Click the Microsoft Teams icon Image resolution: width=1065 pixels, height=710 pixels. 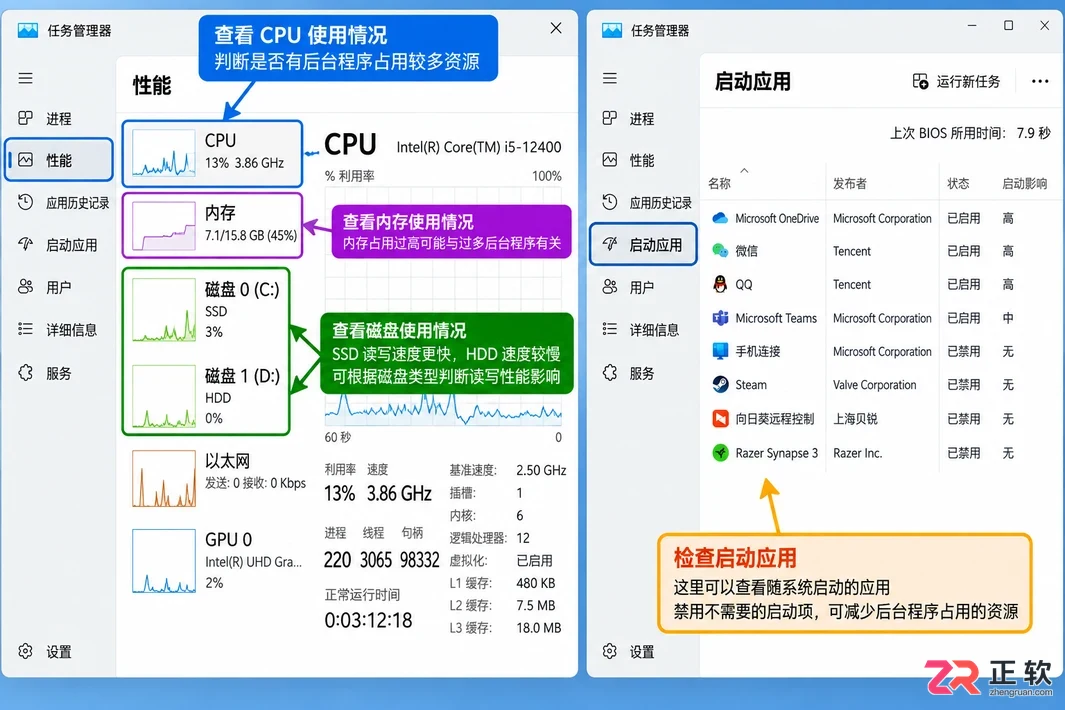(x=720, y=317)
